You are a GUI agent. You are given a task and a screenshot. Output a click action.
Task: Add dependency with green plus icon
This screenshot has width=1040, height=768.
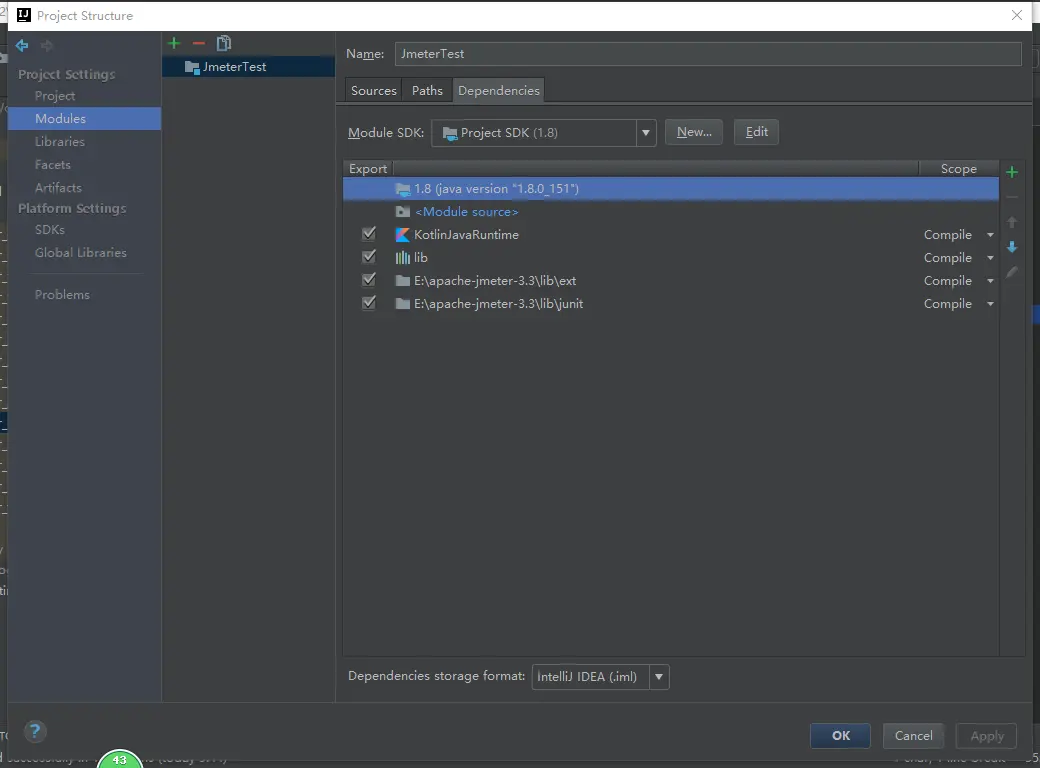[1011, 172]
